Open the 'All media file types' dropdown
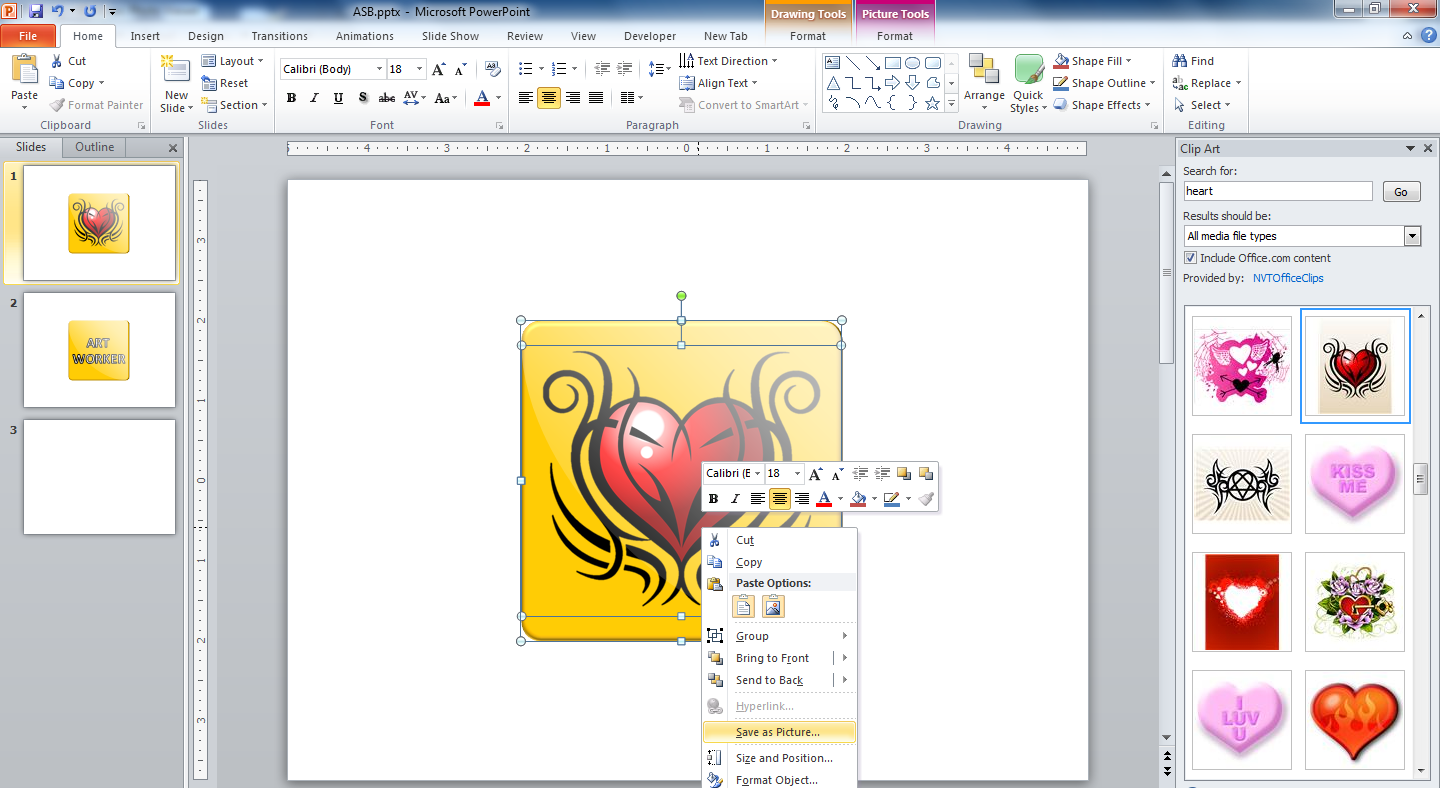The image size is (1440, 788). (x=1412, y=236)
